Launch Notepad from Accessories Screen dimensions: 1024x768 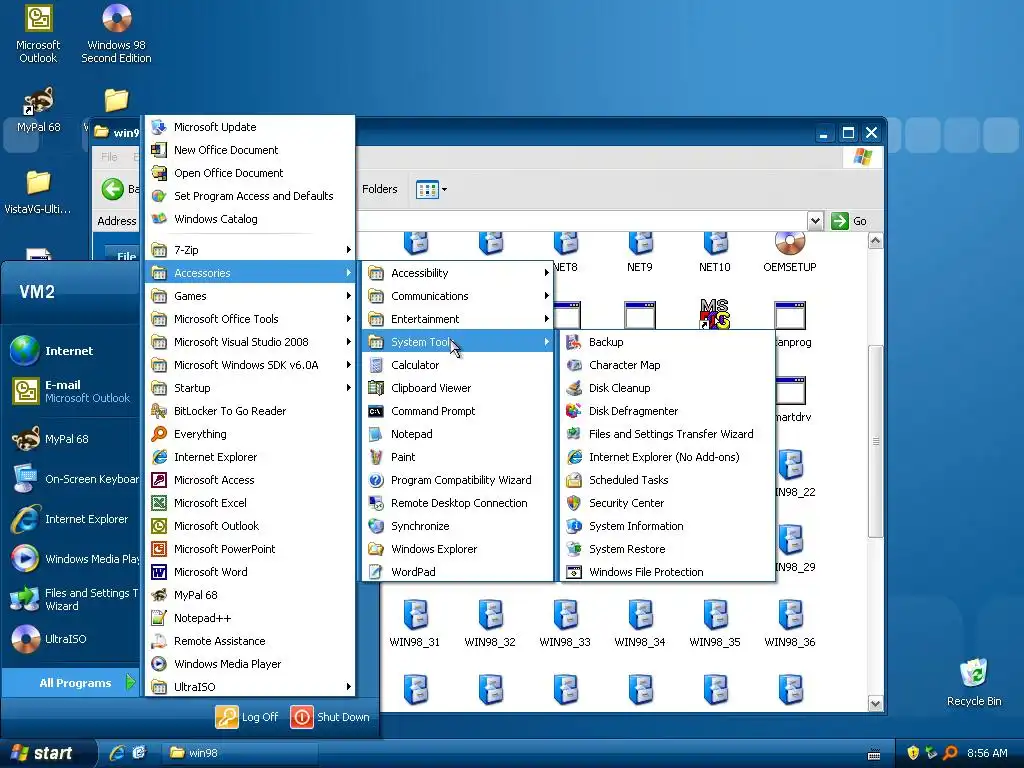pos(458,434)
